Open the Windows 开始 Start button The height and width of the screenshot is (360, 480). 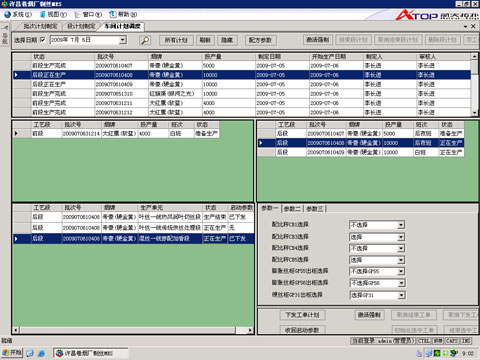(12, 353)
